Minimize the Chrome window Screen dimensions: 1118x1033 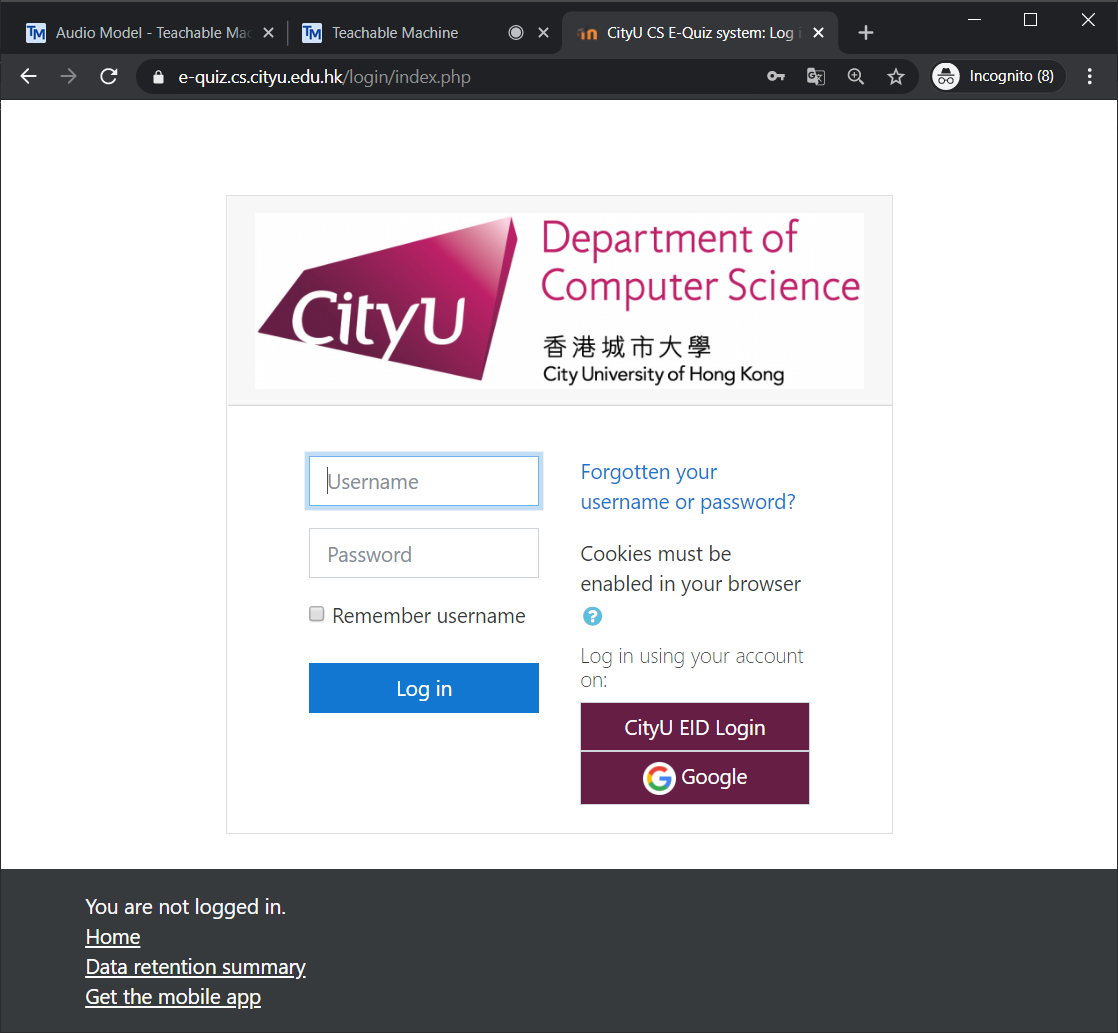[974, 20]
